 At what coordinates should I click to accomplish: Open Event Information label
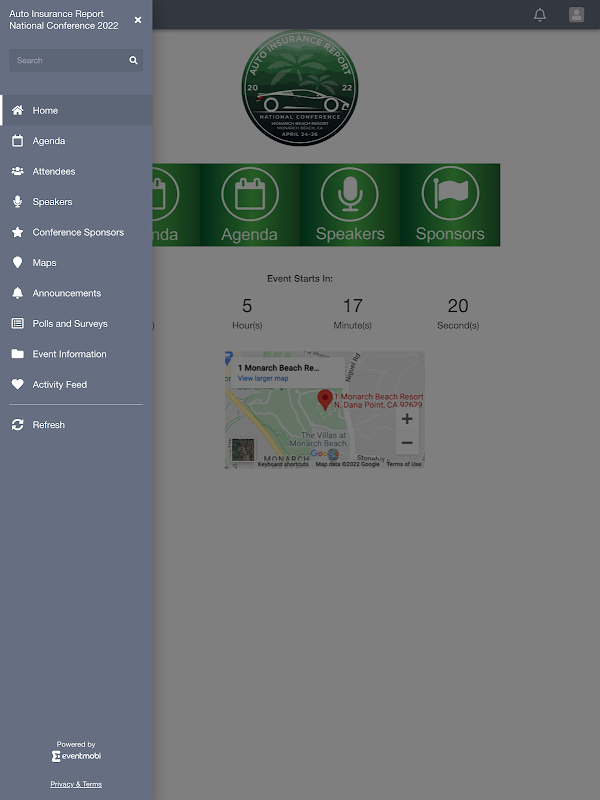point(70,354)
